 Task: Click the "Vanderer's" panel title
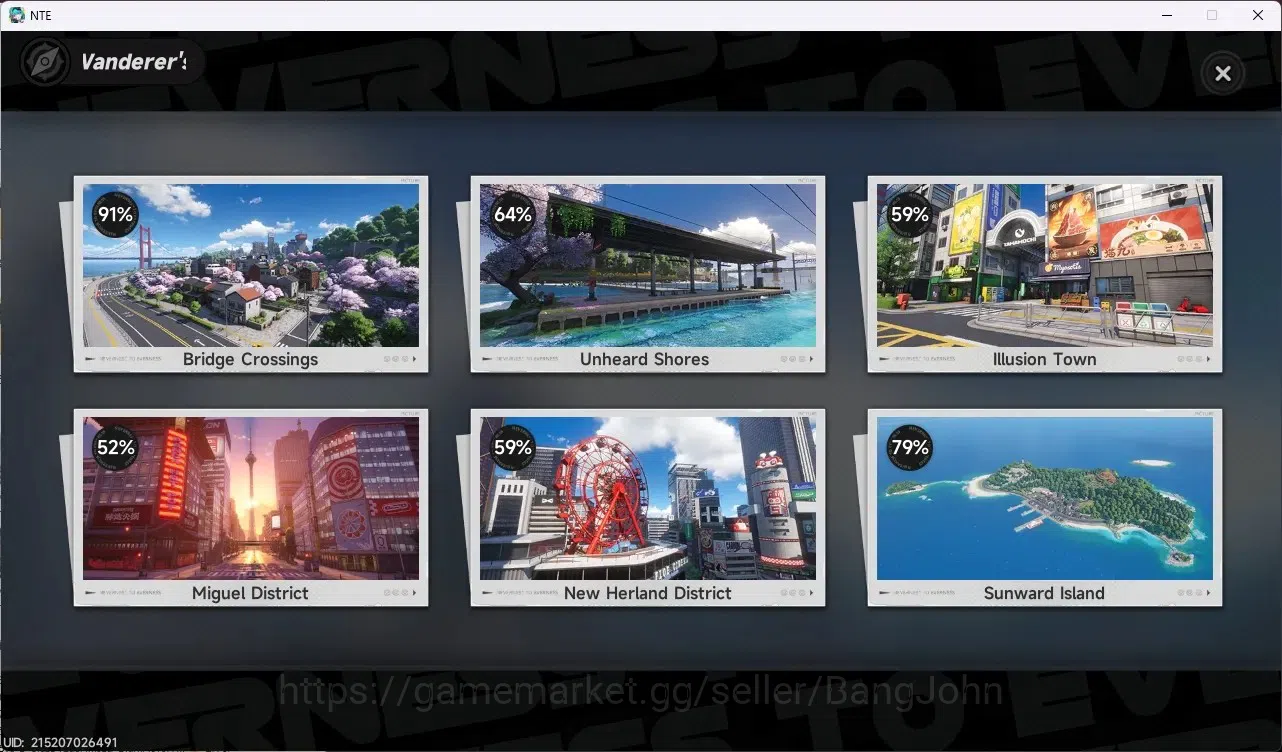click(x=134, y=62)
